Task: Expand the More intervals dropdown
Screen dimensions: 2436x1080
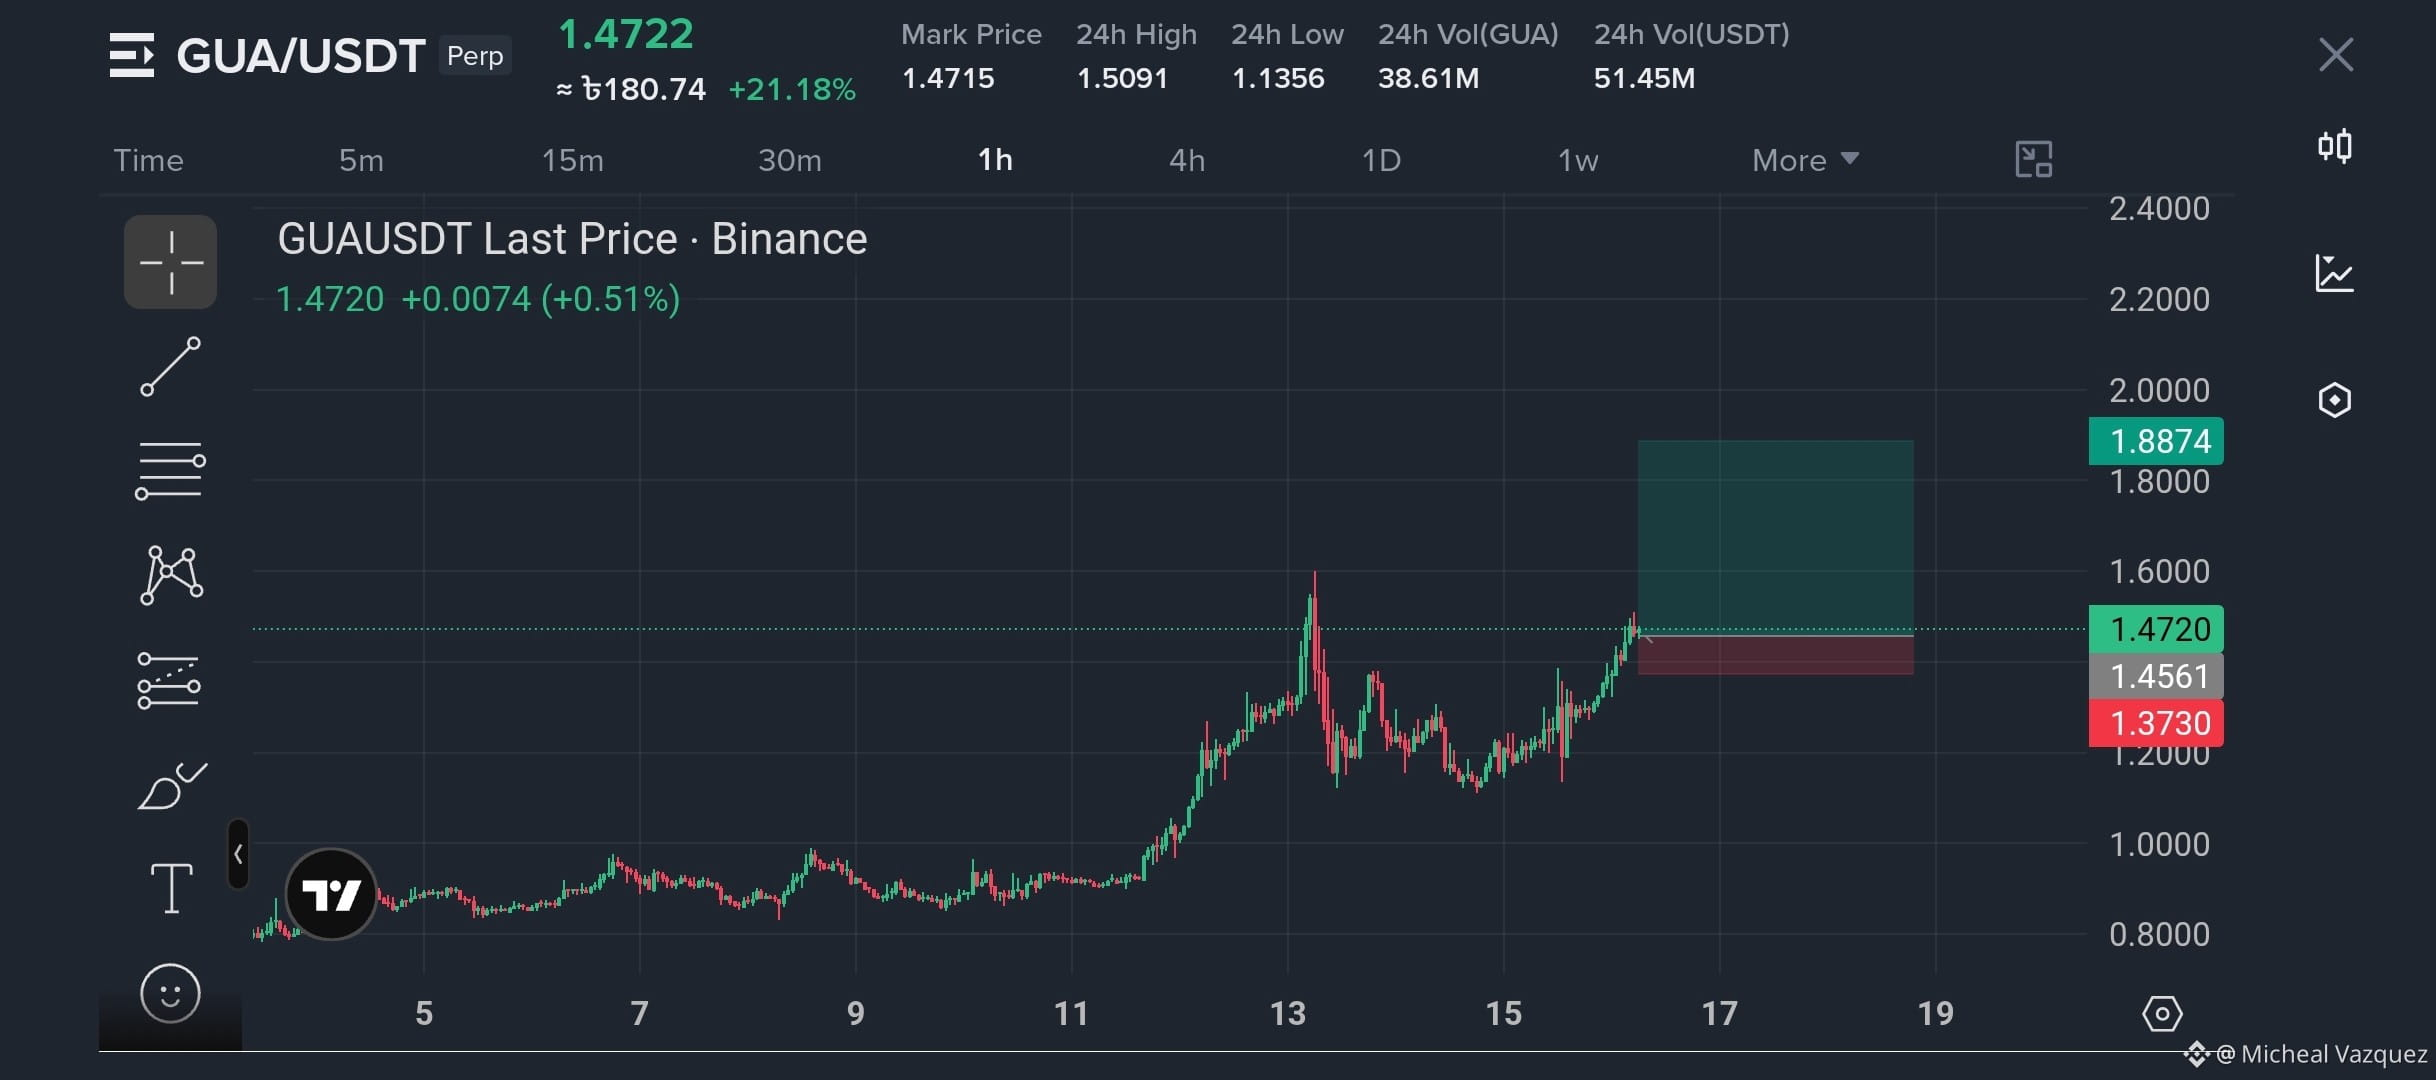Action: click(1805, 160)
